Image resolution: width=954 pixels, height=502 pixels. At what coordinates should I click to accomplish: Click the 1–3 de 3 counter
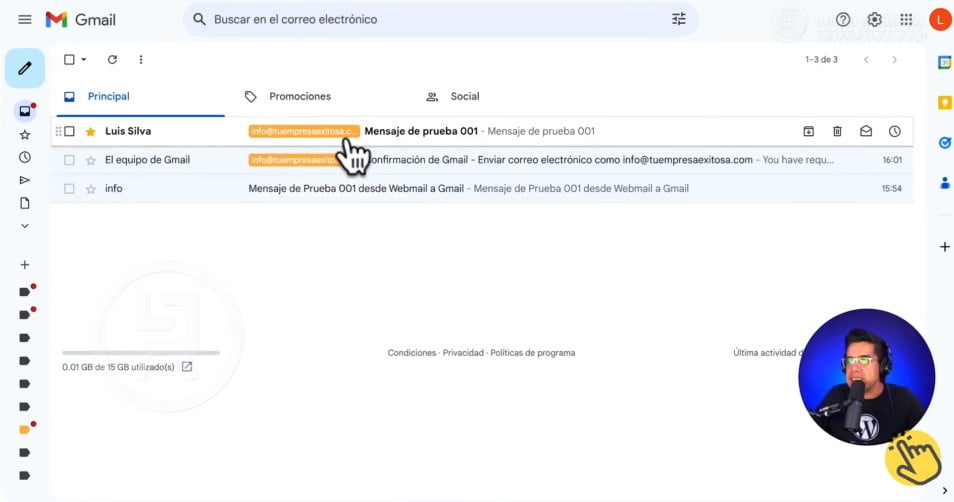[821, 60]
